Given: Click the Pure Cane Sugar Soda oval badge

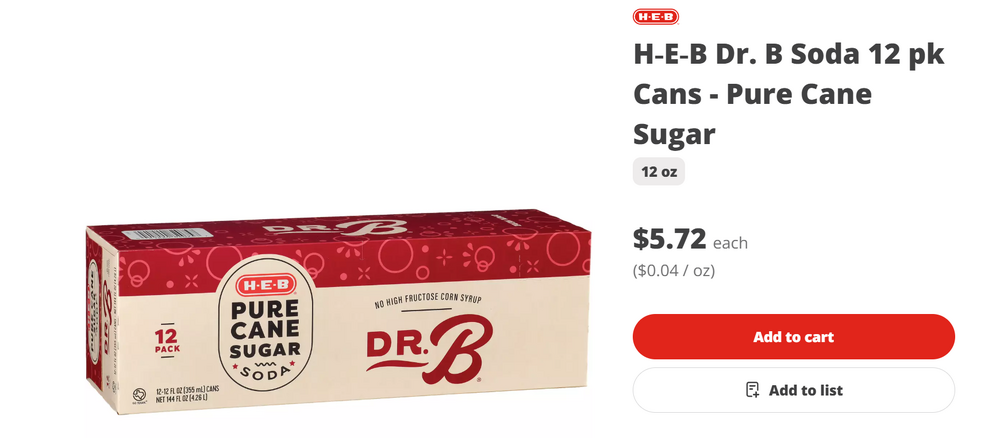Looking at the screenshot, I should pyautogui.click(x=265, y=326).
